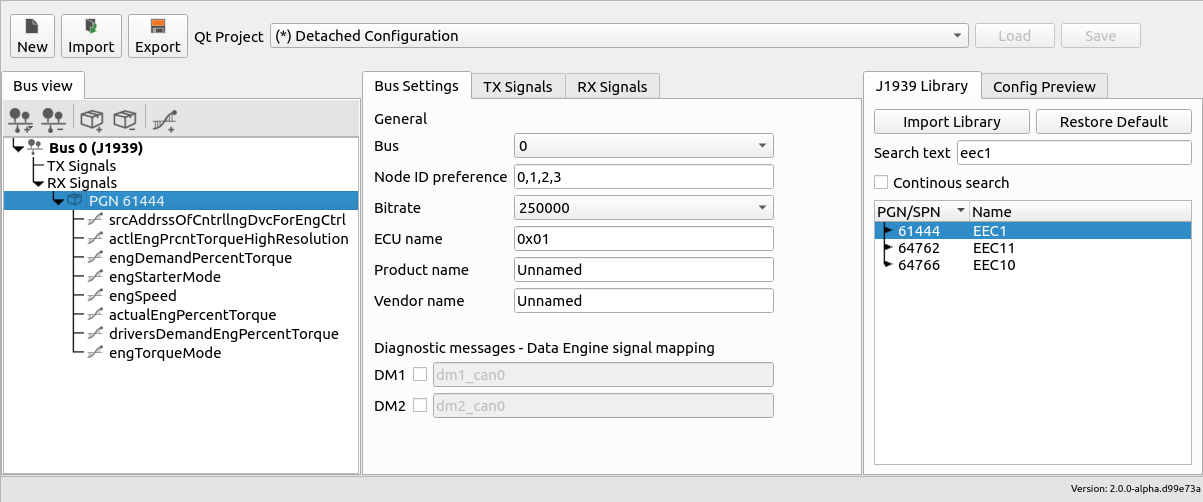Image resolution: width=1203 pixels, height=502 pixels.
Task: Click the New configuration button
Action: click(32, 36)
